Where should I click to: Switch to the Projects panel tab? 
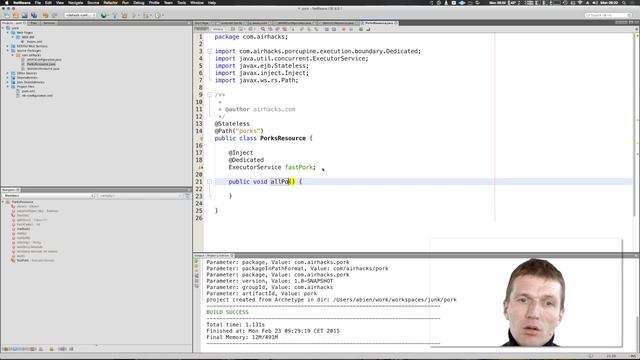(x=13, y=23)
